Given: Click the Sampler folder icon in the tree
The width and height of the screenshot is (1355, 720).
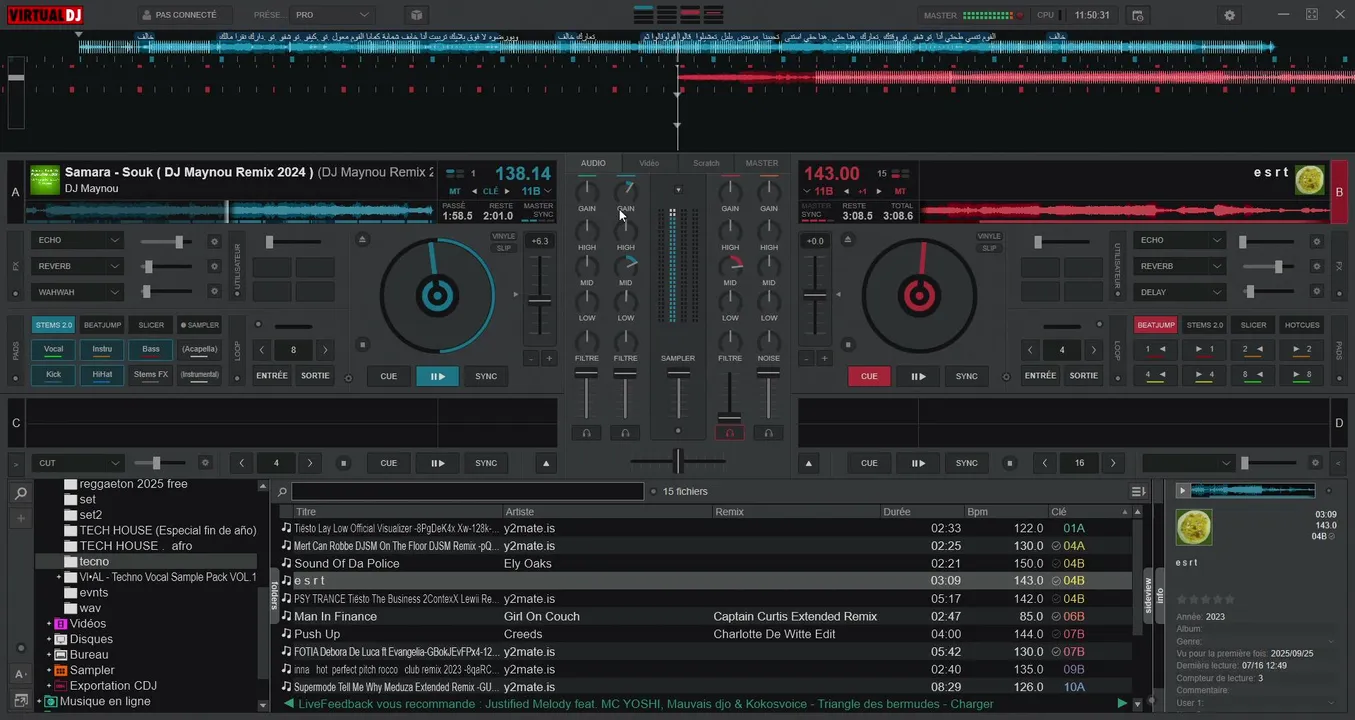Looking at the screenshot, I should pos(60,670).
